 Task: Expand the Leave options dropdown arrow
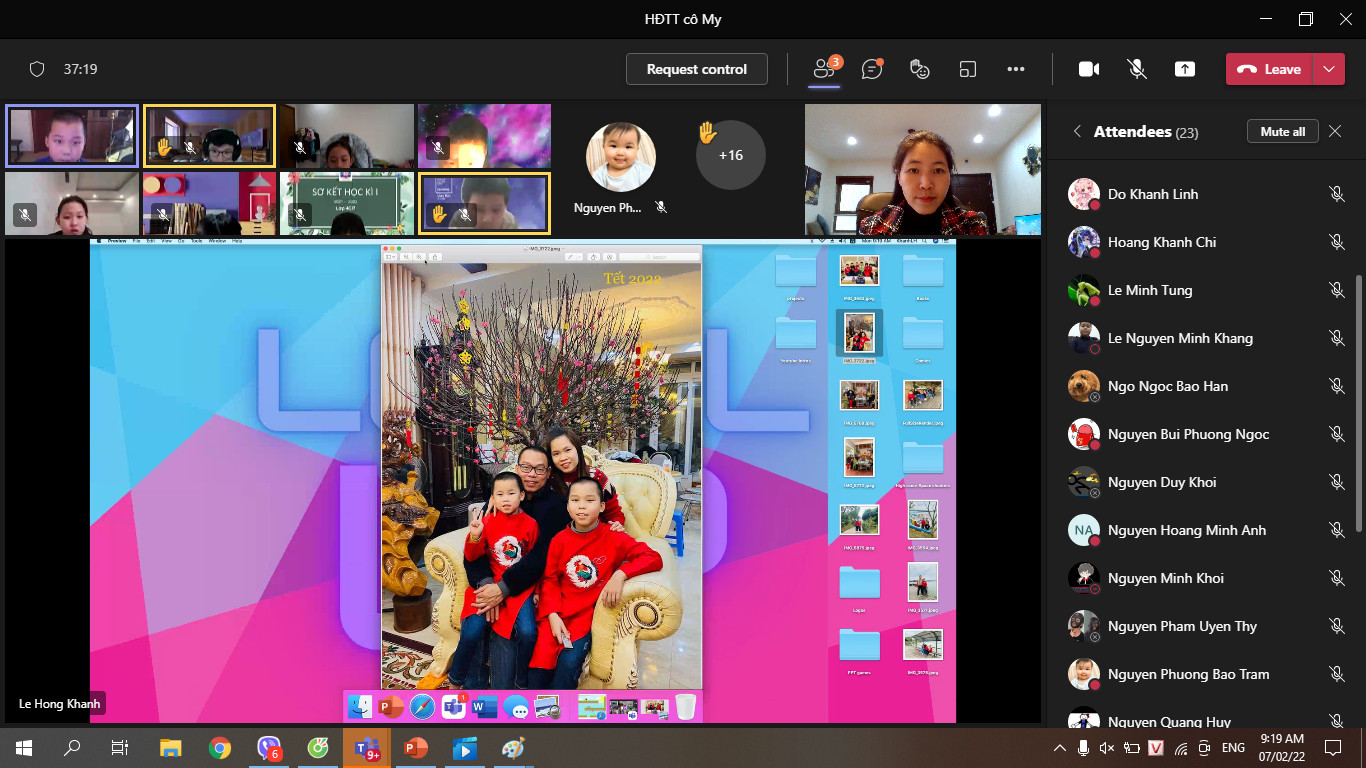pyautogui.click(x=1328, y=69)
